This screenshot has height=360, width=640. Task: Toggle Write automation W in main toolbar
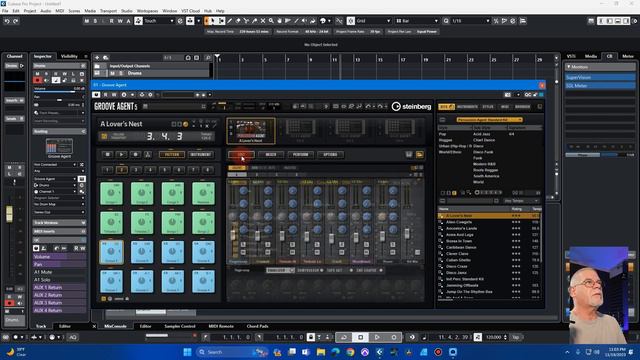click(x=120, y=21)
